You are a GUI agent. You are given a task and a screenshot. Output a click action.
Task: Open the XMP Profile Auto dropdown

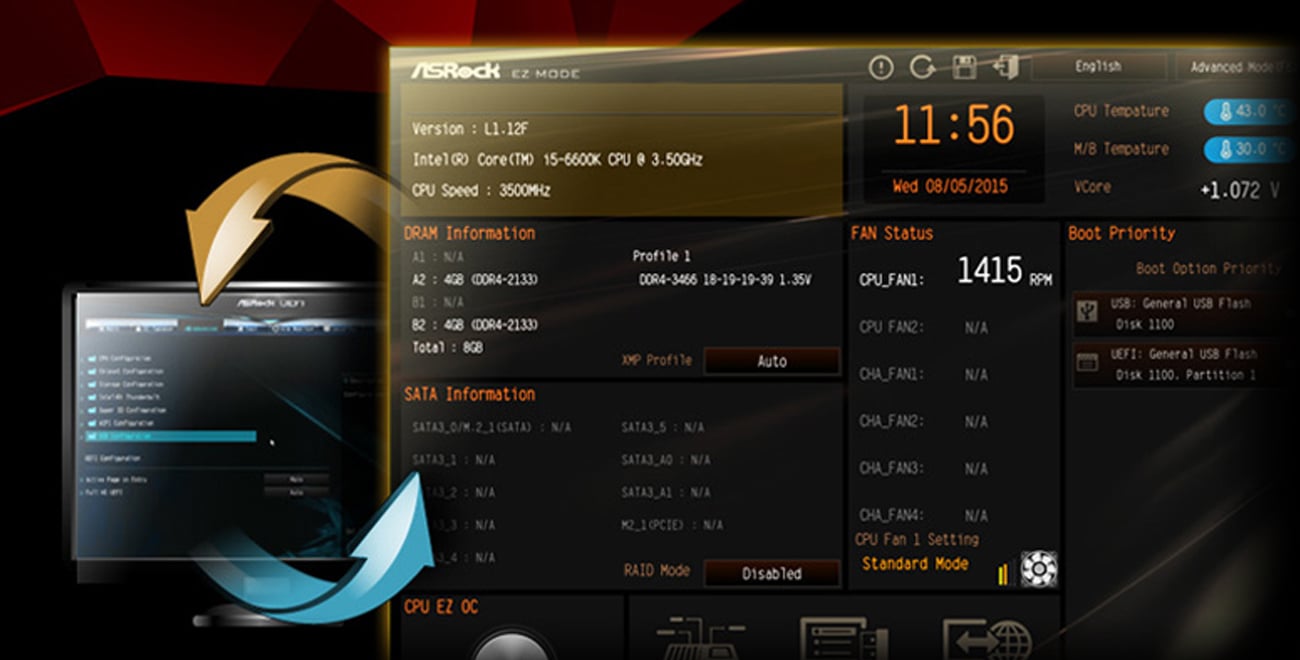tap(772, 361)
